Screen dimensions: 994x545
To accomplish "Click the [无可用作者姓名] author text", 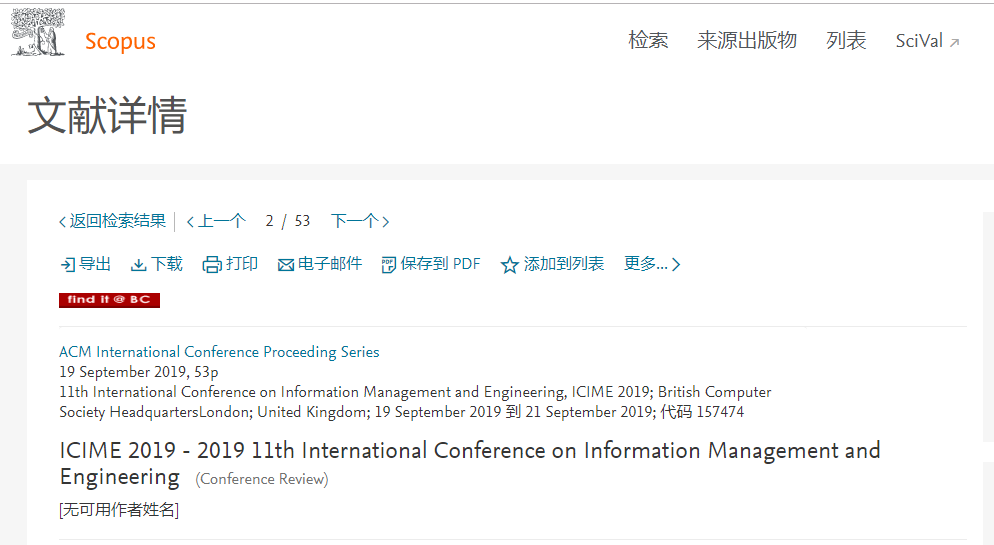I will (x=119, y=510).
